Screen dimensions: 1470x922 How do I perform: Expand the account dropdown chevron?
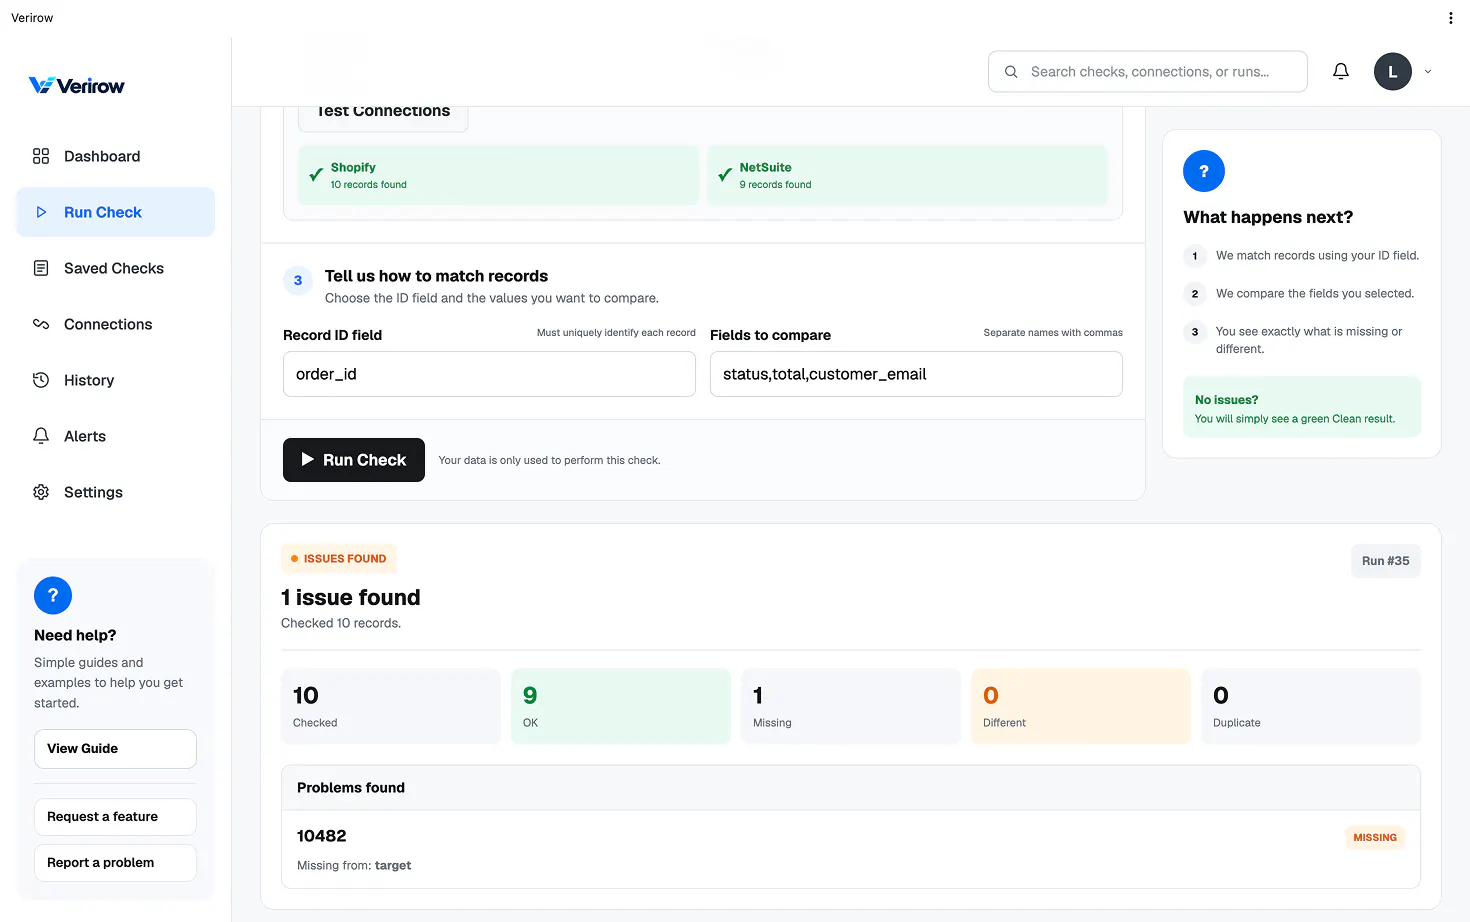point(1428,72)
